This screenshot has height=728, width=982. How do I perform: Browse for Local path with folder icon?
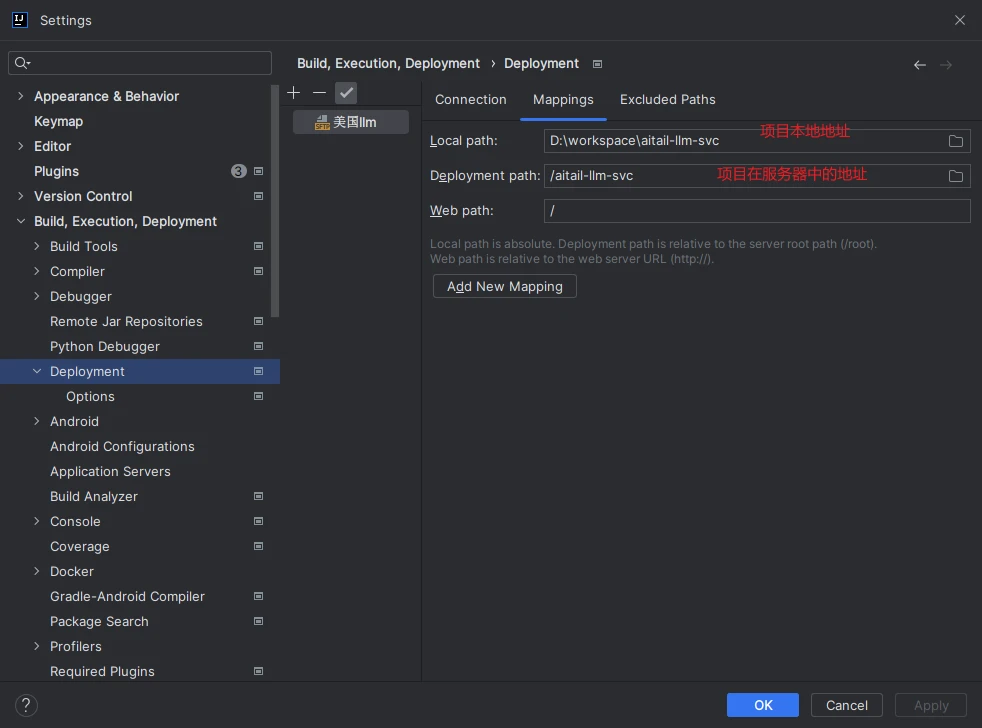955,141
